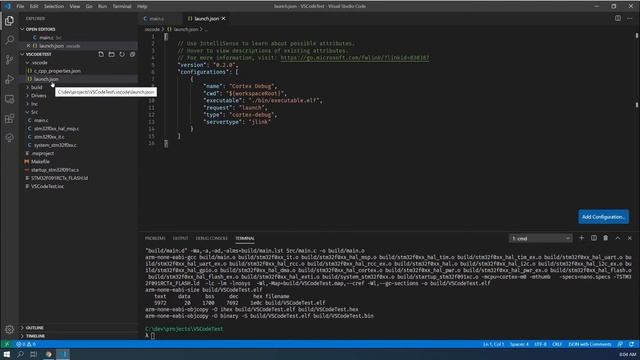Click New Folder icon in VSCODETEST header
Image resolution: width=640 pixels, height=360 pixels.
[x=111, y=54]
